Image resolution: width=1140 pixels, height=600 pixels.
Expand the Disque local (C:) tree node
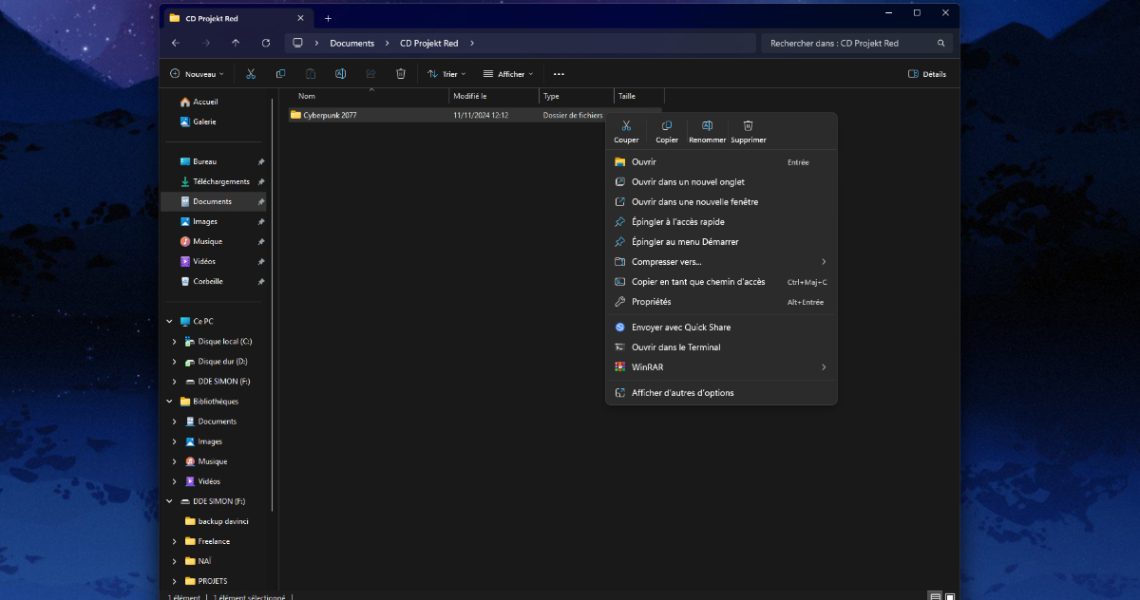click(x=174, y=342)
